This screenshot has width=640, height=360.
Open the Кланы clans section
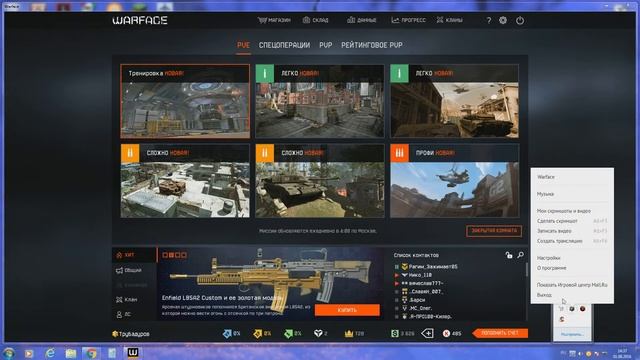point(449,20)
